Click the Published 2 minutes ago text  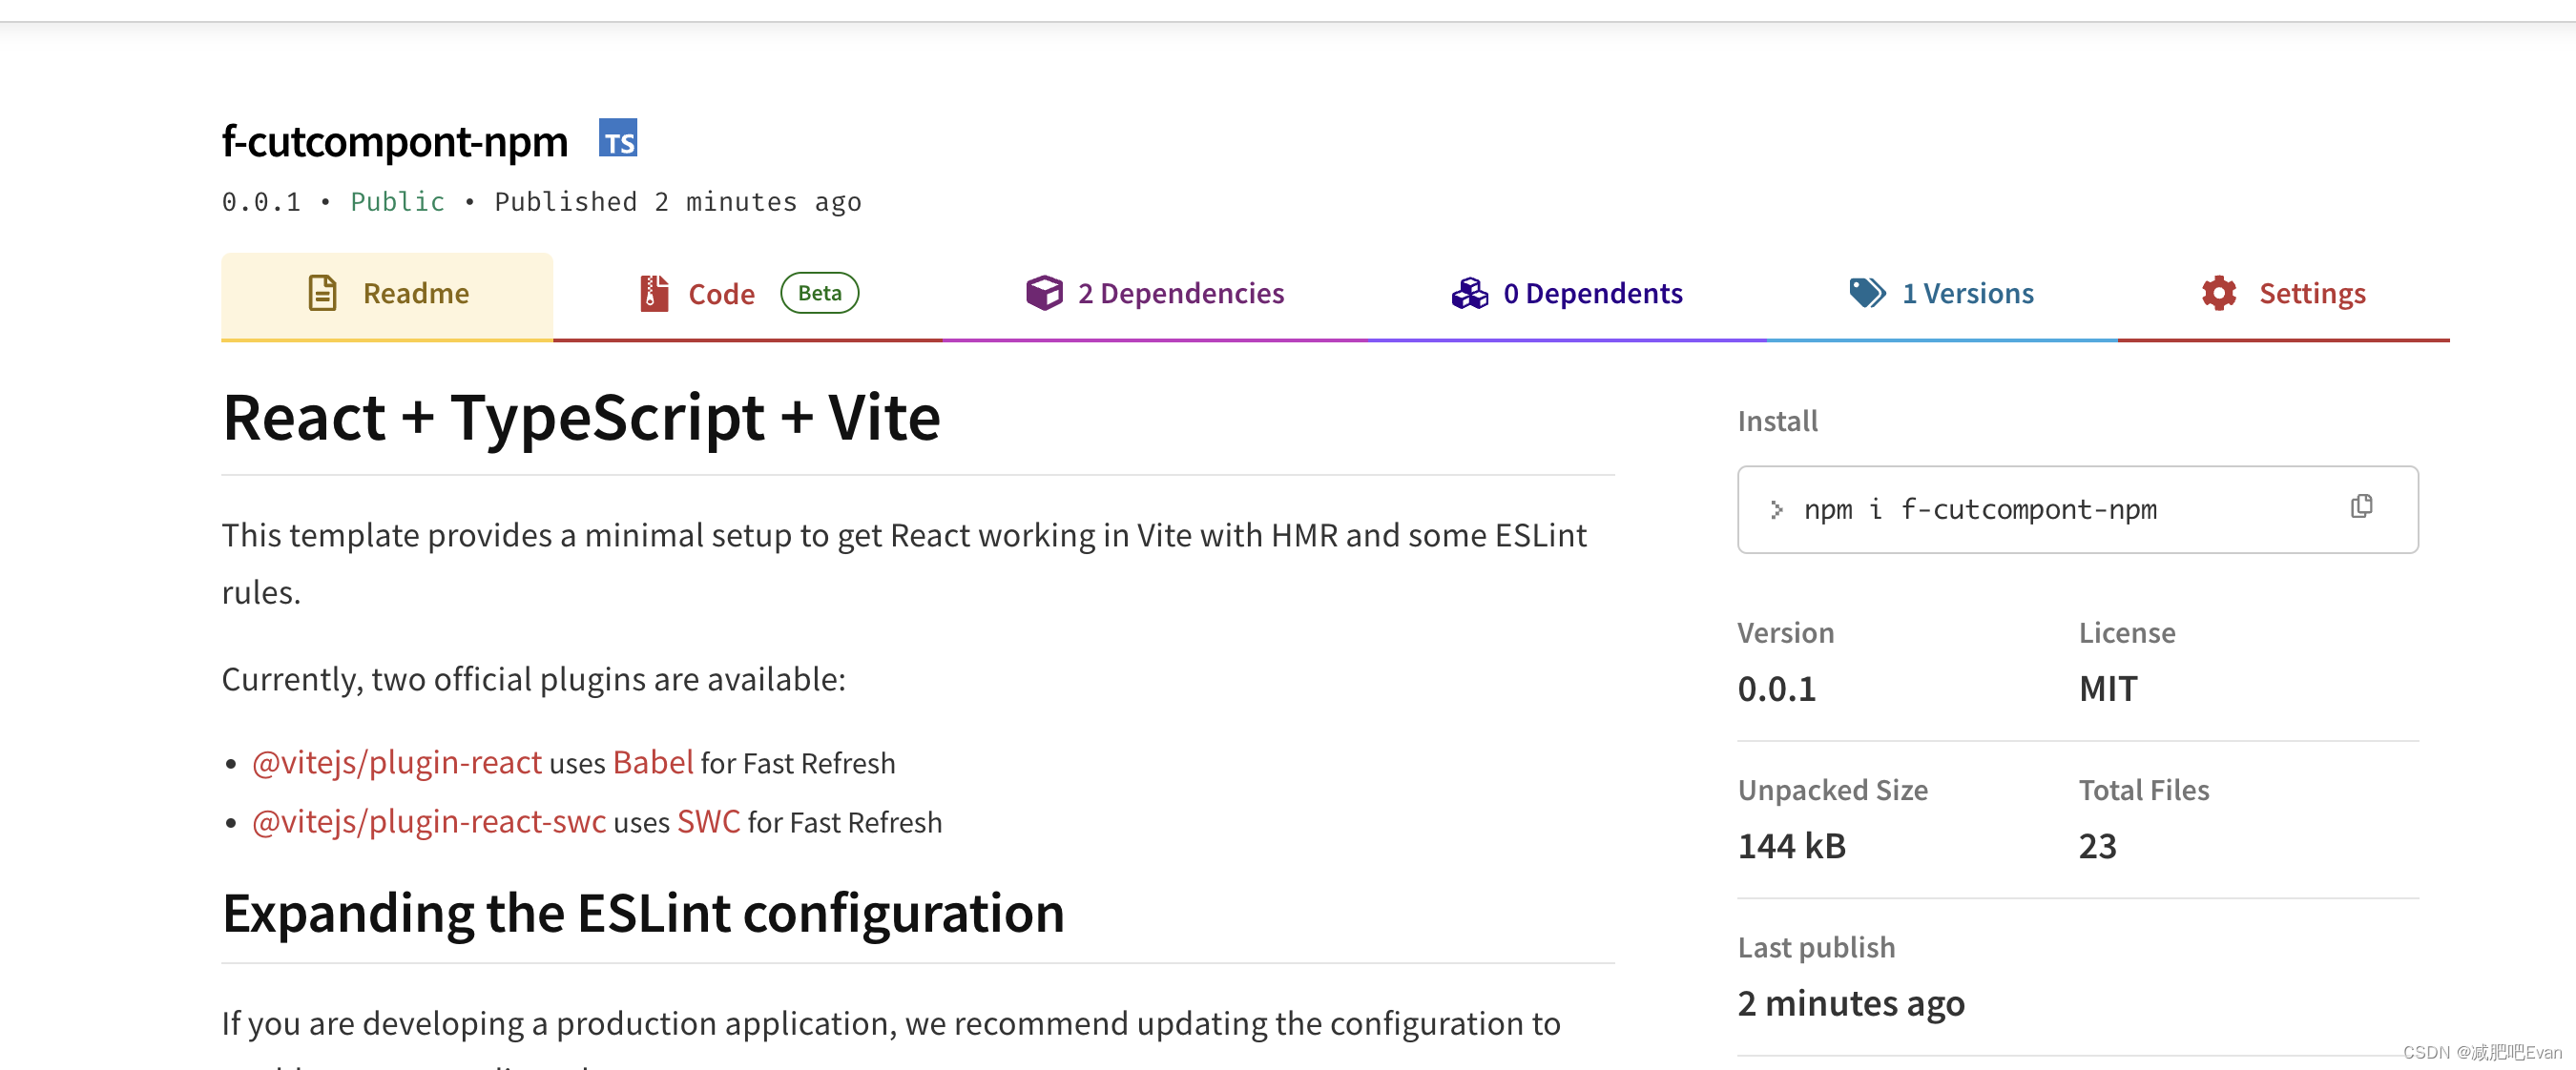pos(678,202)
